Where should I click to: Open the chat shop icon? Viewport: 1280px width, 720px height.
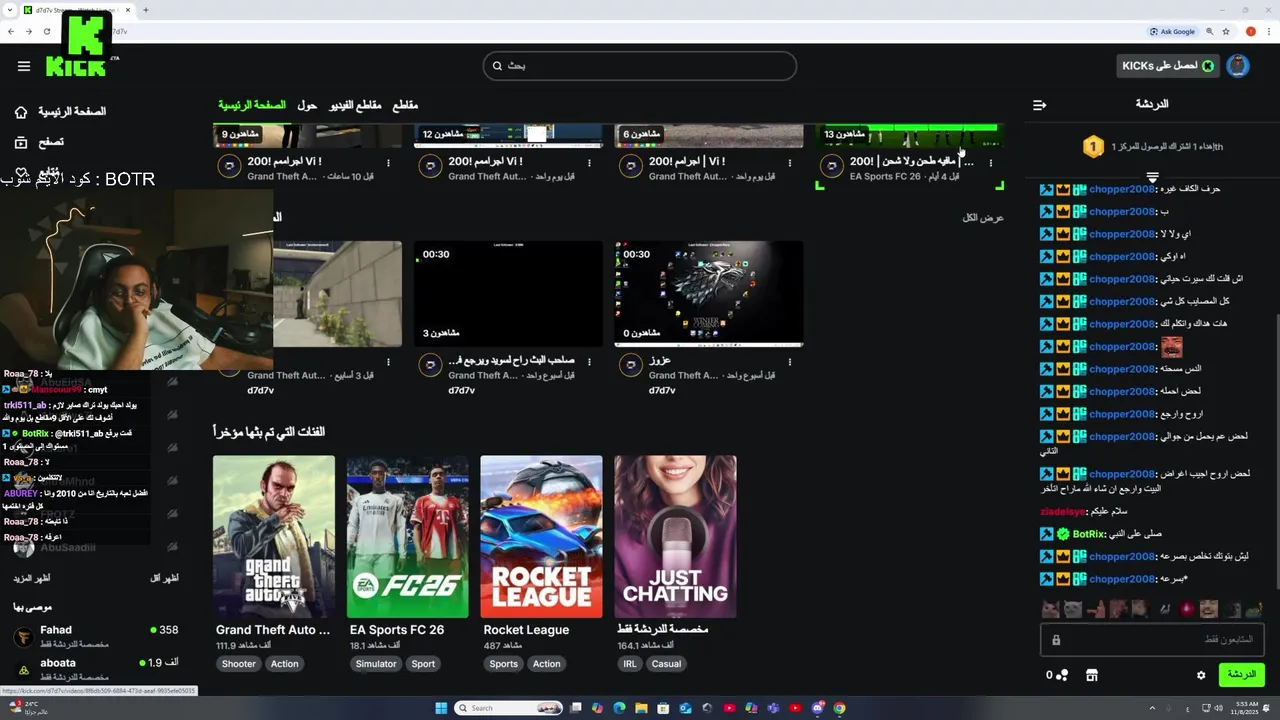[x=1092, y=675]
